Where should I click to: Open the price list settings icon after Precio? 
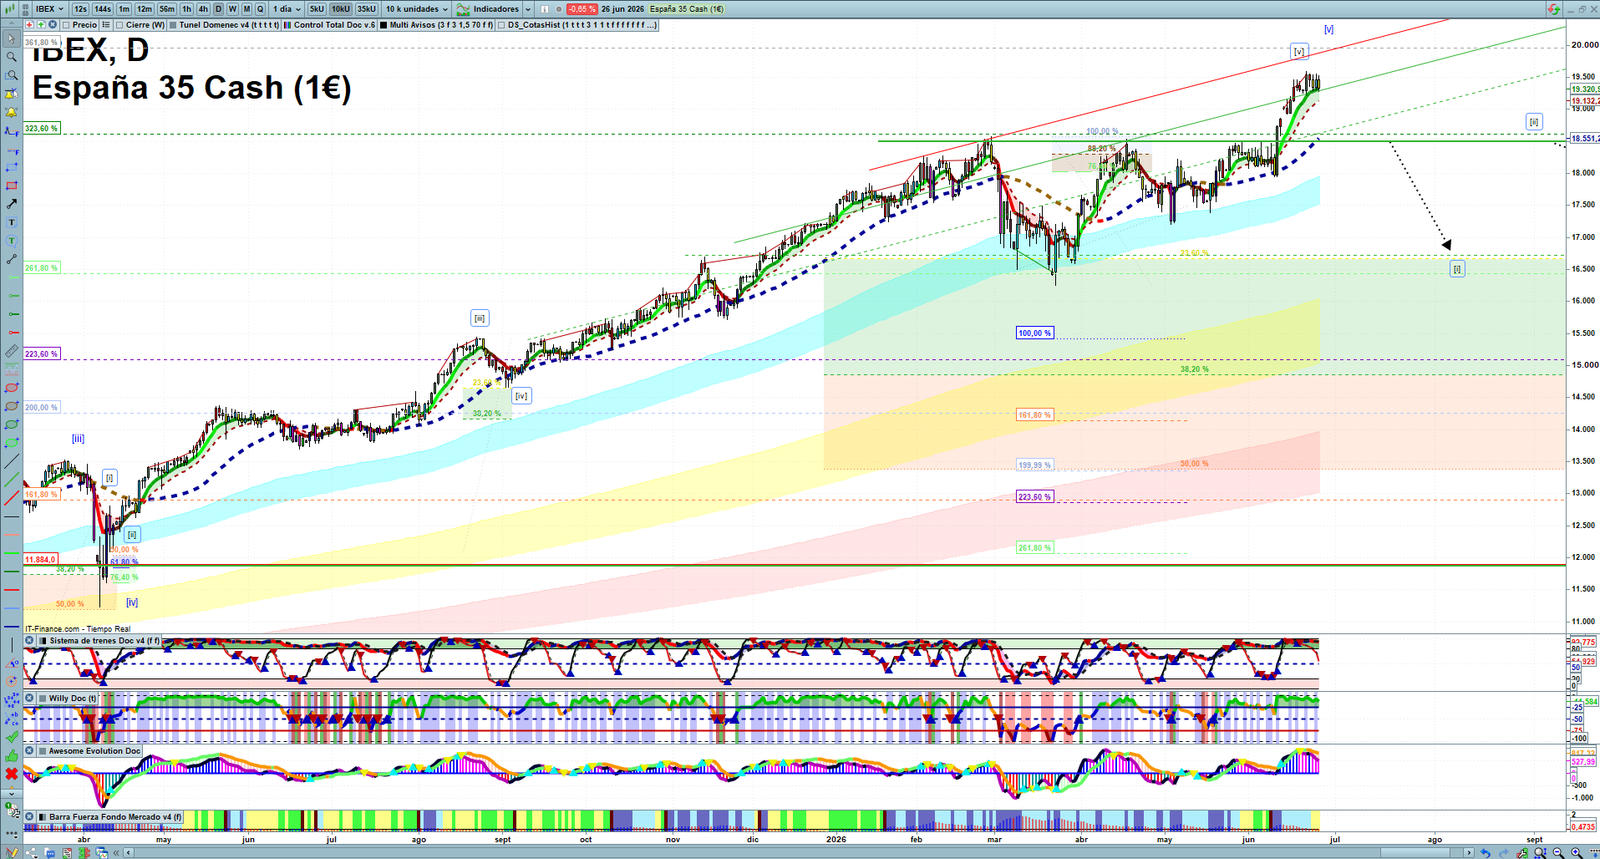(106, 25)
